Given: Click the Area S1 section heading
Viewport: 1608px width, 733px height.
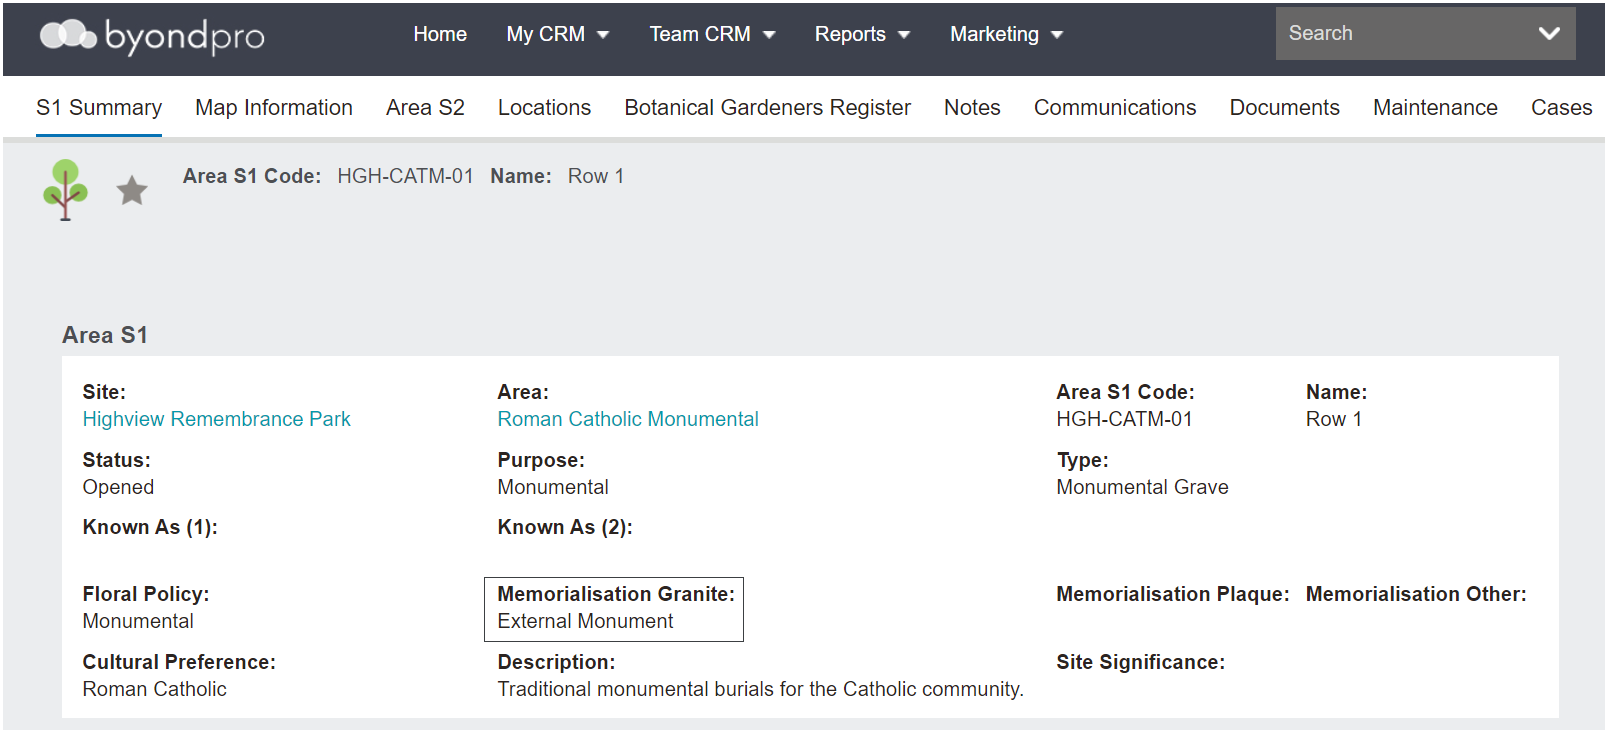Looking at the screenshot, I should [x=105, y=335].
